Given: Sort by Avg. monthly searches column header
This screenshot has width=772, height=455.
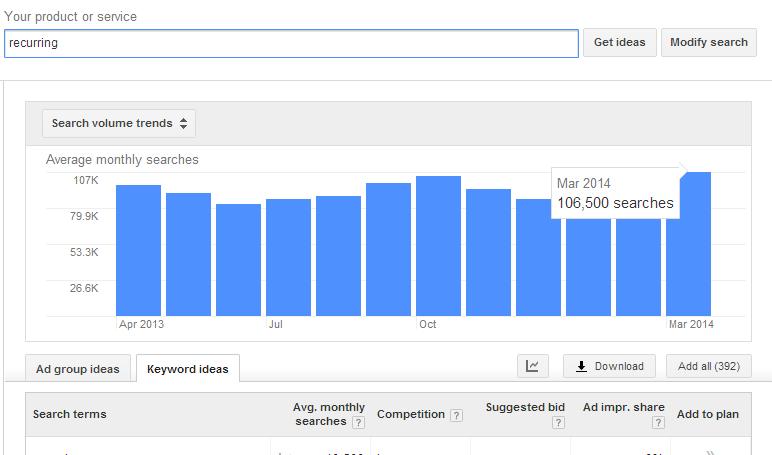Looking at the screenshot, I should tap(329, 414).
